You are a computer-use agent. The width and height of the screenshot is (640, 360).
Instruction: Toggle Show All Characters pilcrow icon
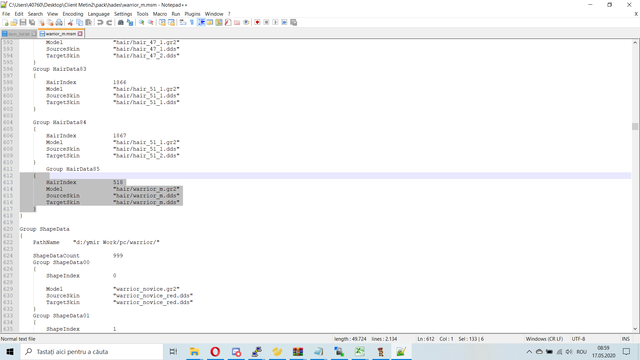click(x=192, y=22)
